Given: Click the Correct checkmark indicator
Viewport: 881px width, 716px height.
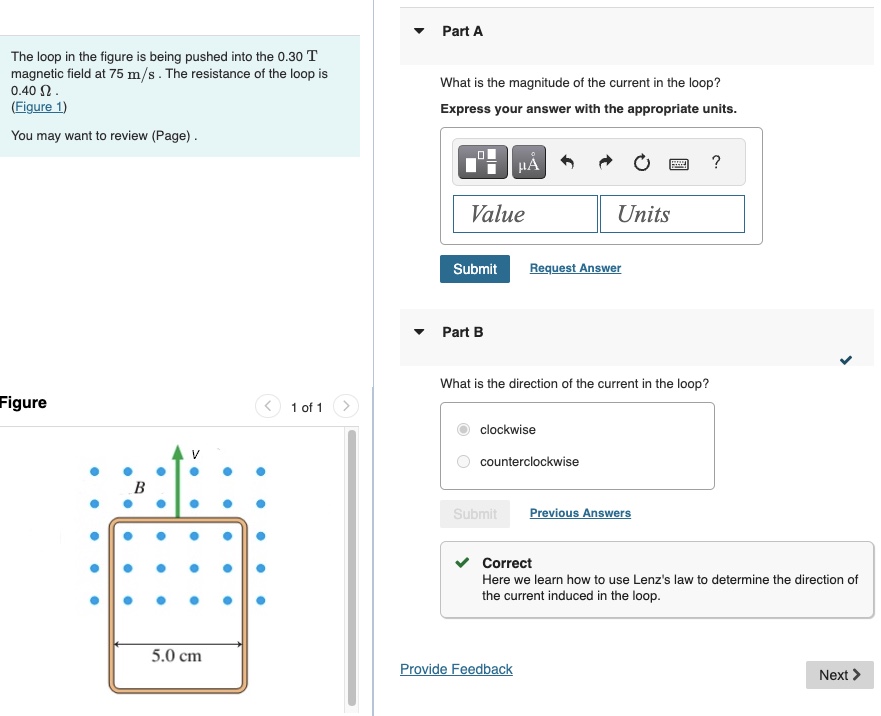Looking at the screenshot, I should click(x=461, y=562).
